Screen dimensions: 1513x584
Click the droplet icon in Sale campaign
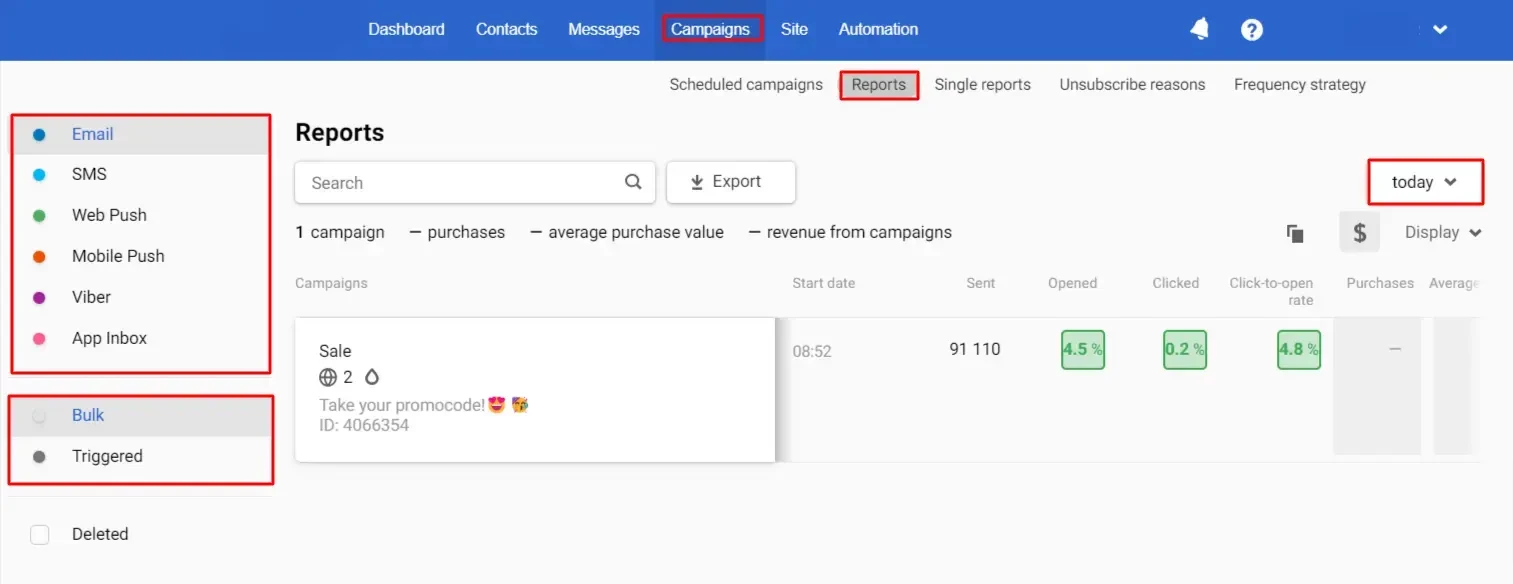372,377
